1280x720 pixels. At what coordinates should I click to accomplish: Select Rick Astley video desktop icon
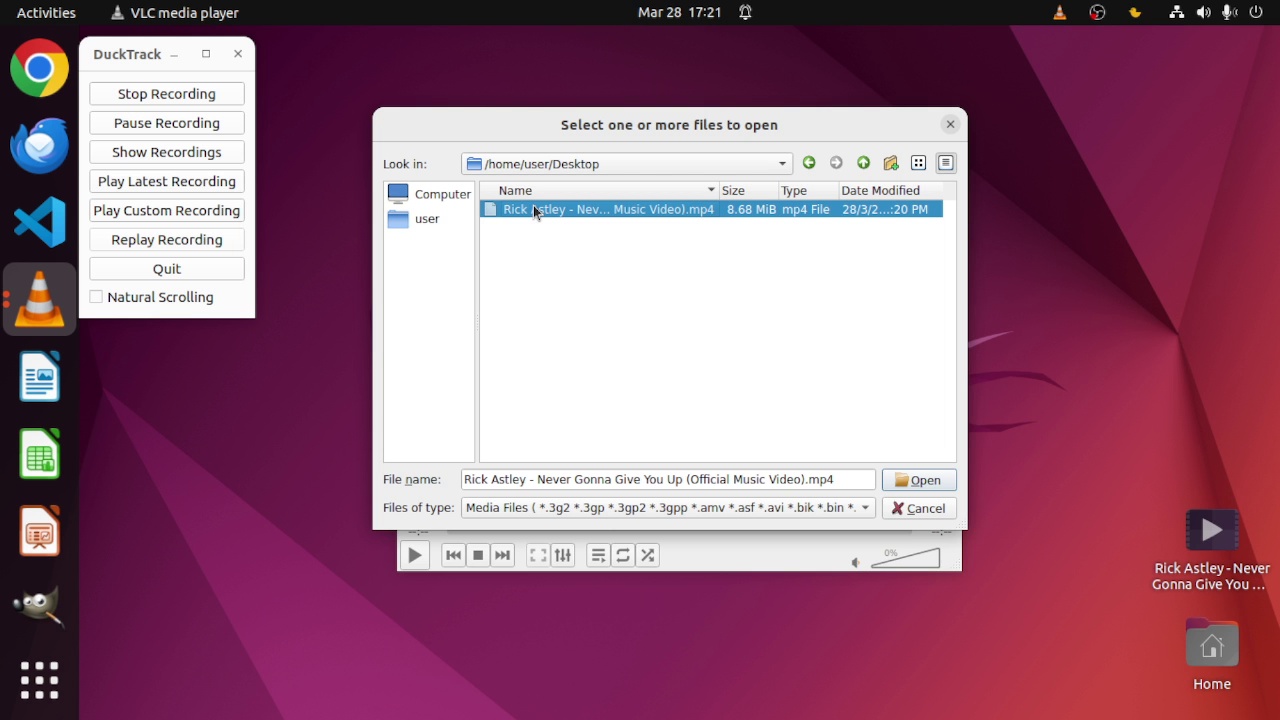1212,551
